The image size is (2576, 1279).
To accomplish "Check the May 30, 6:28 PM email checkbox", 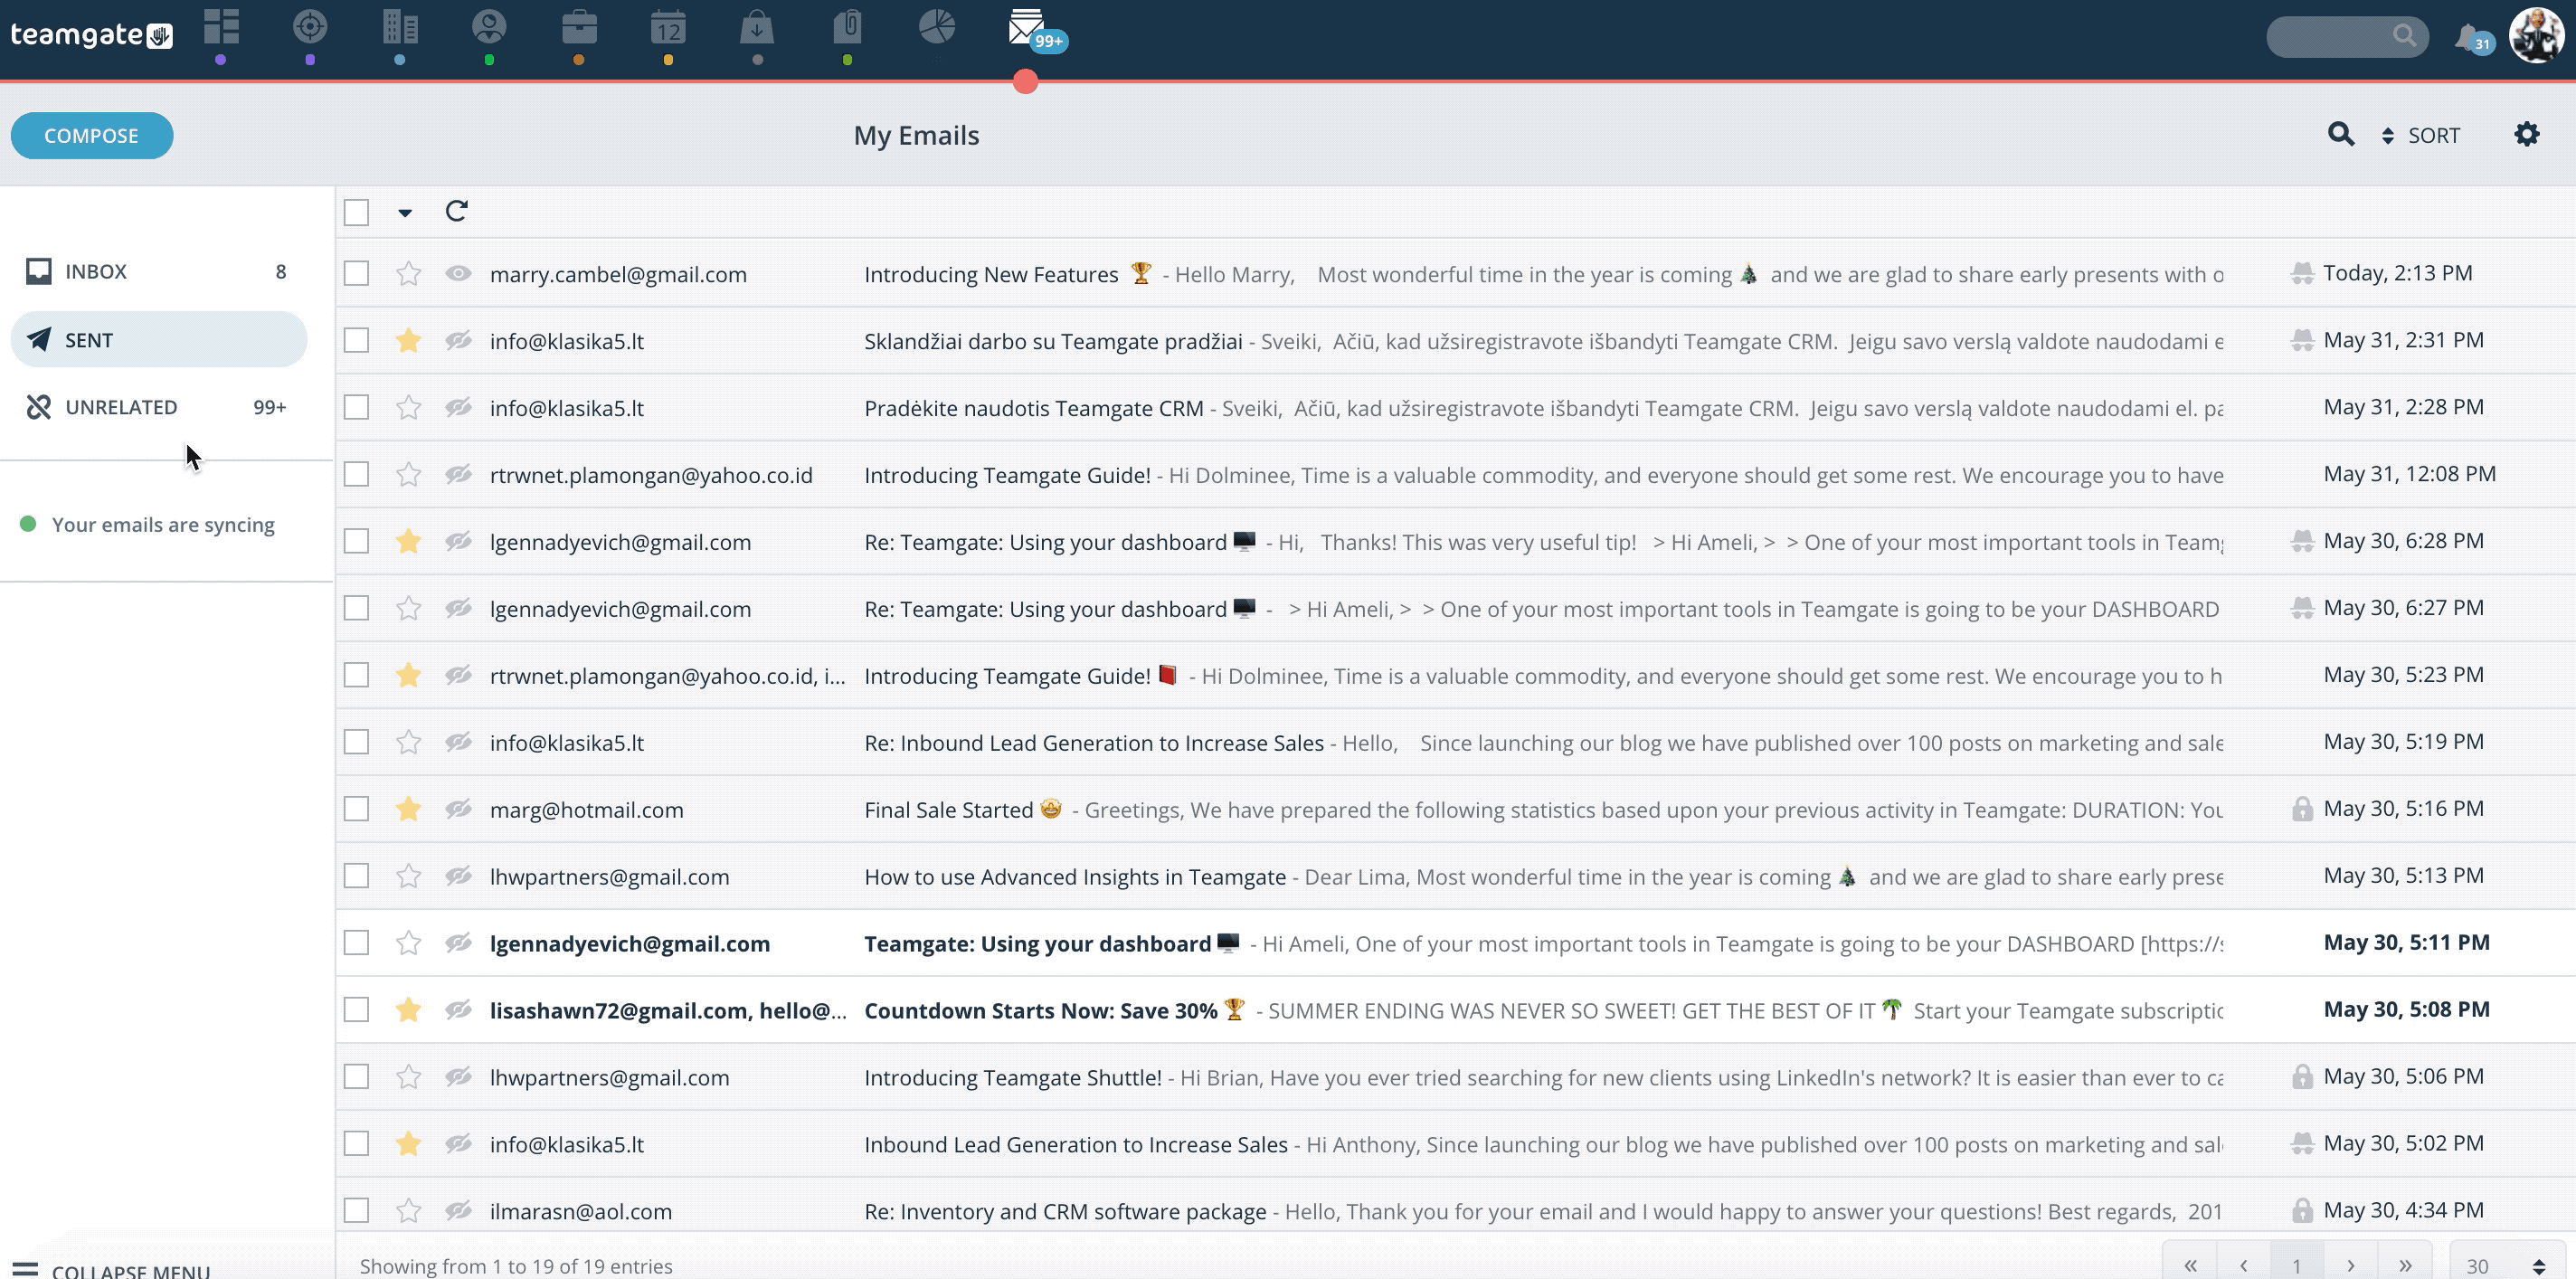I will click(x=356, y=542).
